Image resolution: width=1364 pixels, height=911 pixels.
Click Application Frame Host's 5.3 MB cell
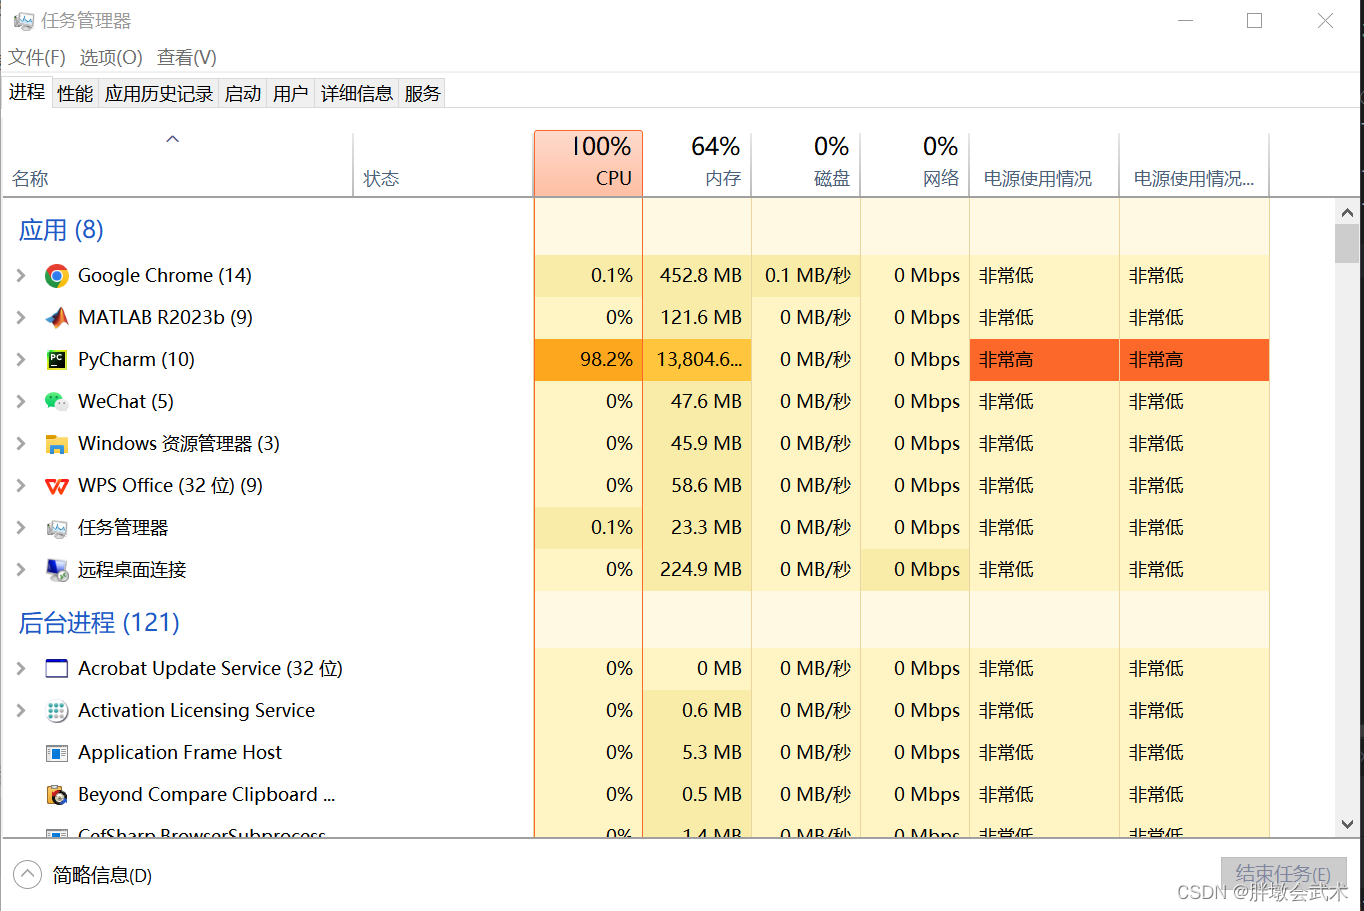[x=697, y=753]
